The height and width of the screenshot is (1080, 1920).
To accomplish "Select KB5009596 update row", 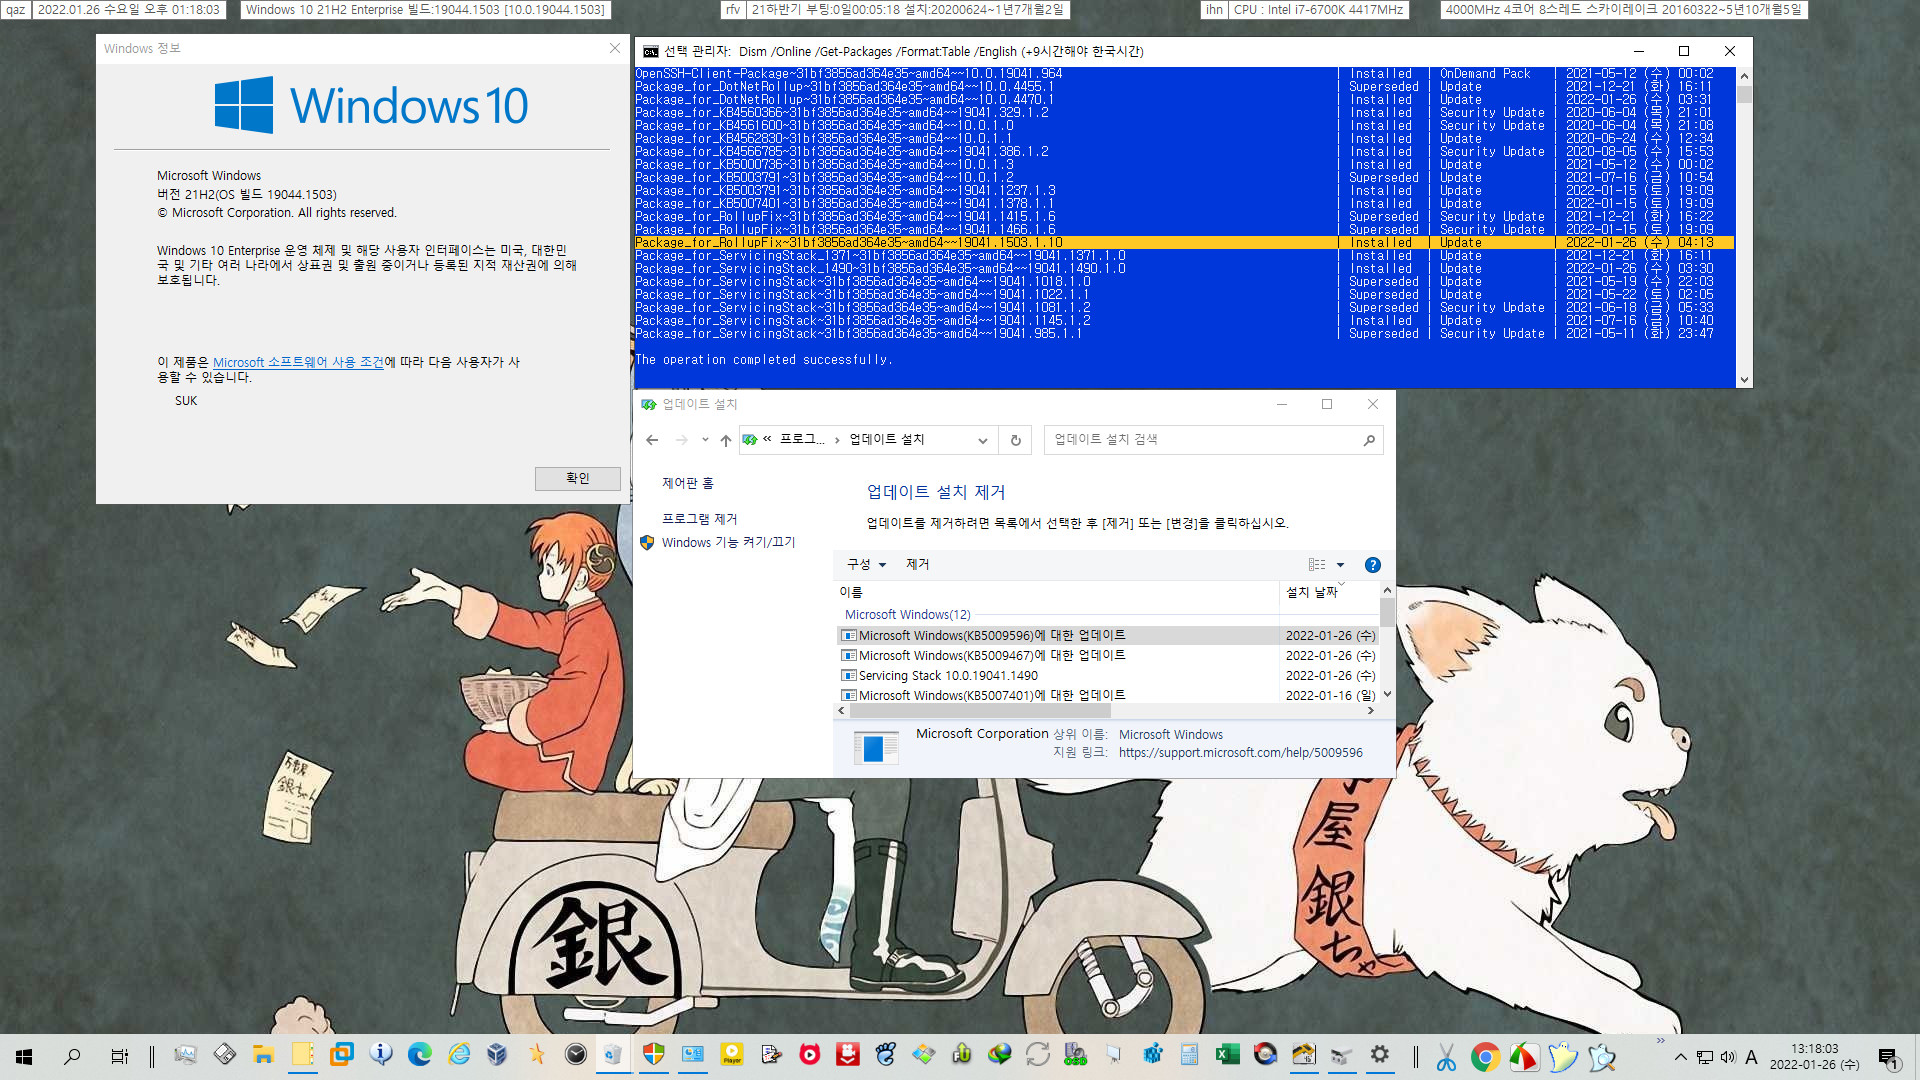I will point(1108,636).
